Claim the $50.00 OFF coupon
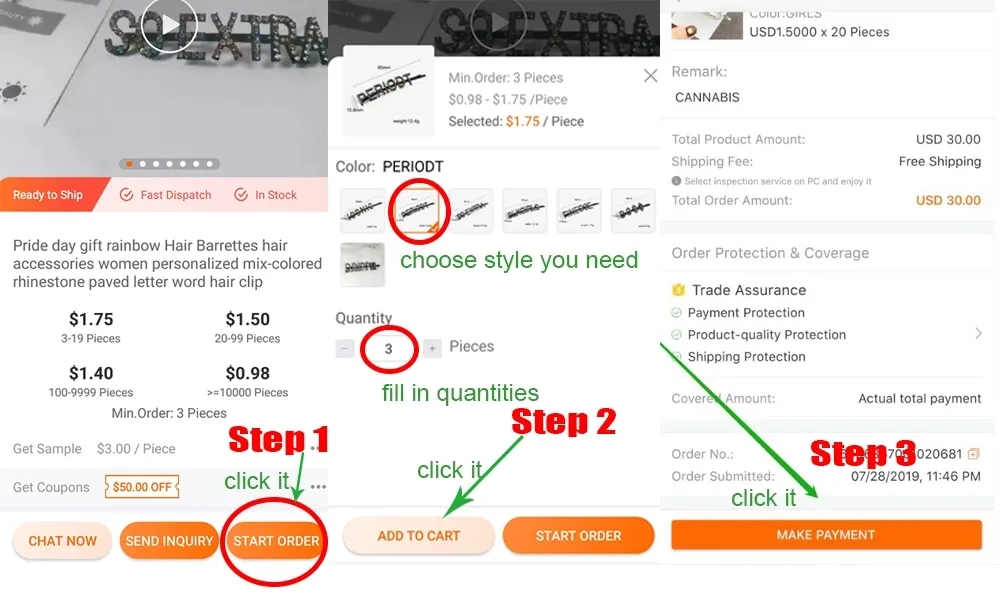 (142, 487)
